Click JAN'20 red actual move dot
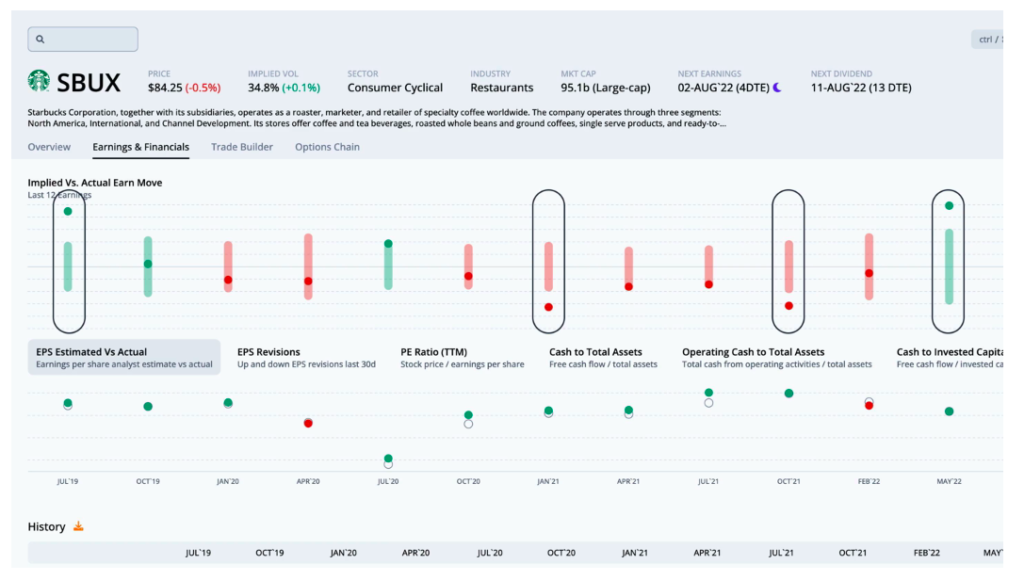1024x580 pixels. click(x=228, y=280)
